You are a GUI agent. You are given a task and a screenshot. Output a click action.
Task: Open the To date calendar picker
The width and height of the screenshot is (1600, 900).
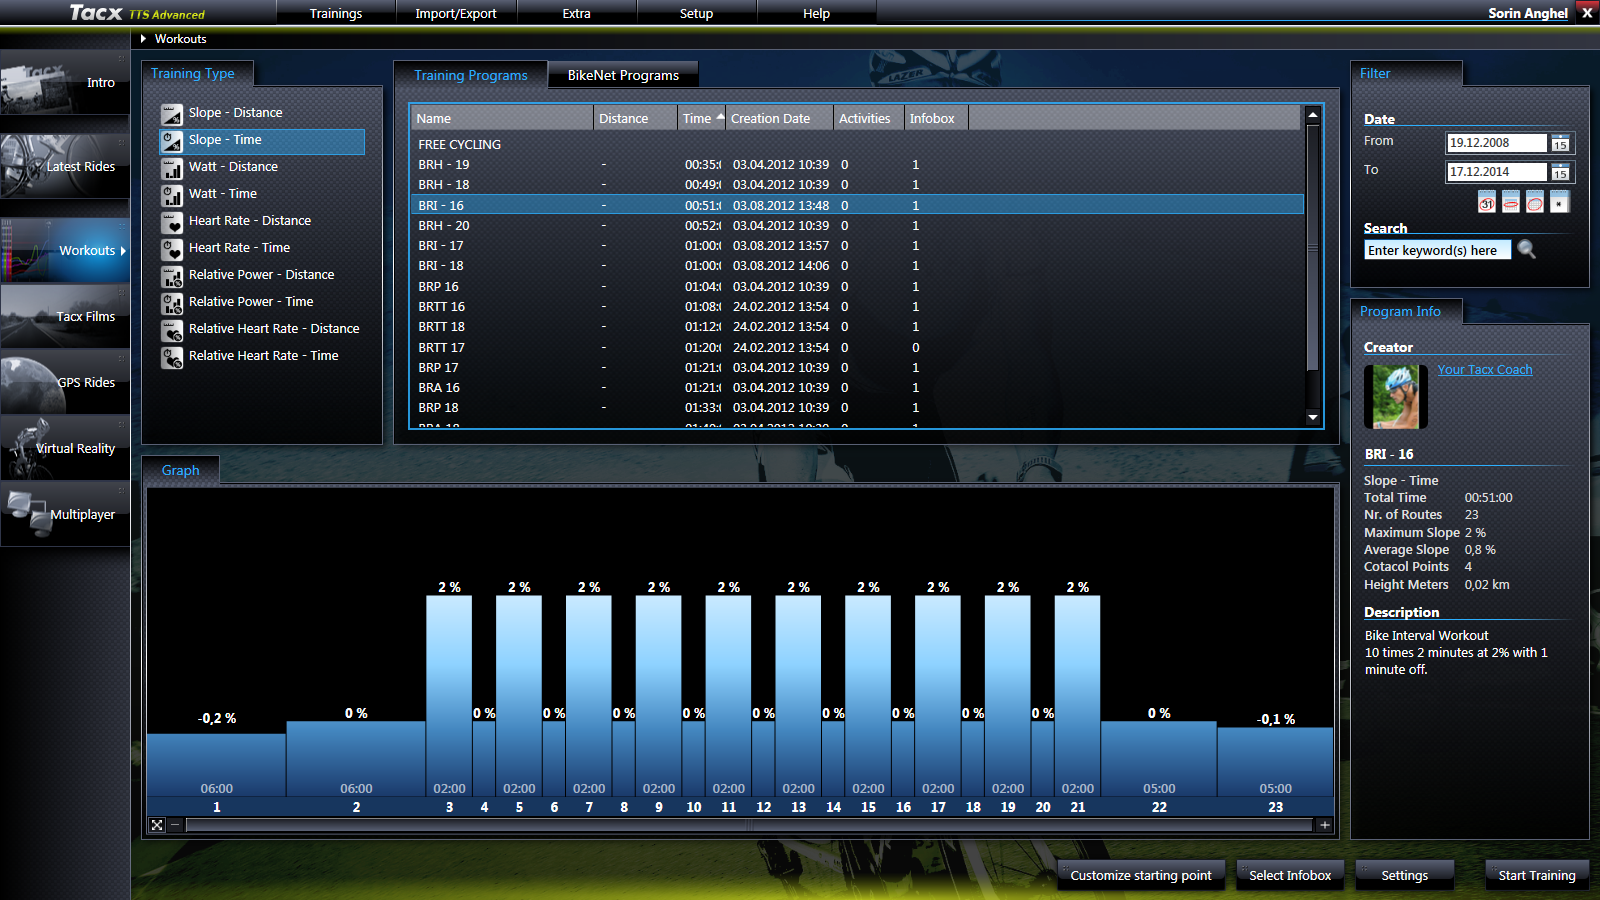[x=1560, y=172]
